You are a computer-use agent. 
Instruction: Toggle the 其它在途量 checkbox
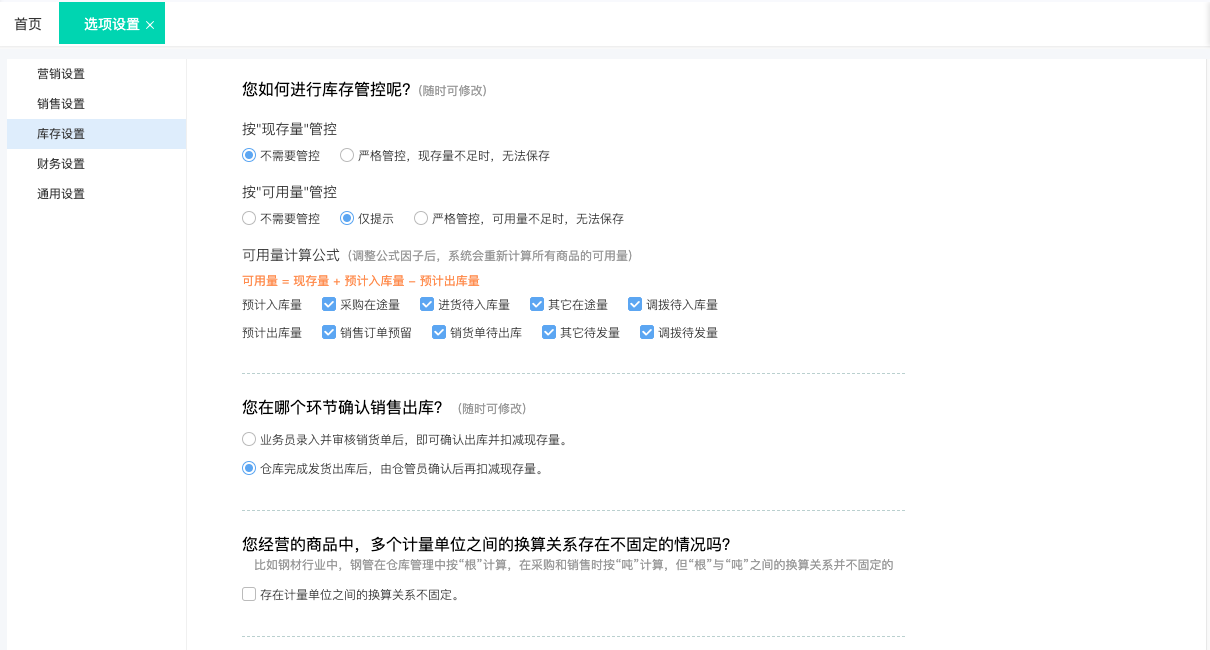[537, 304]
